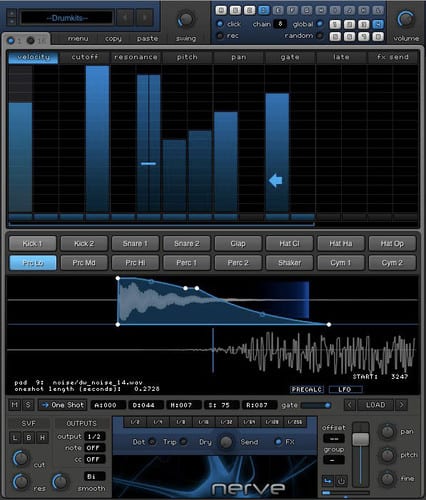Click the previous preset arrow beside Drumkits
Screen dimensions: 426x500
(125, 17)
